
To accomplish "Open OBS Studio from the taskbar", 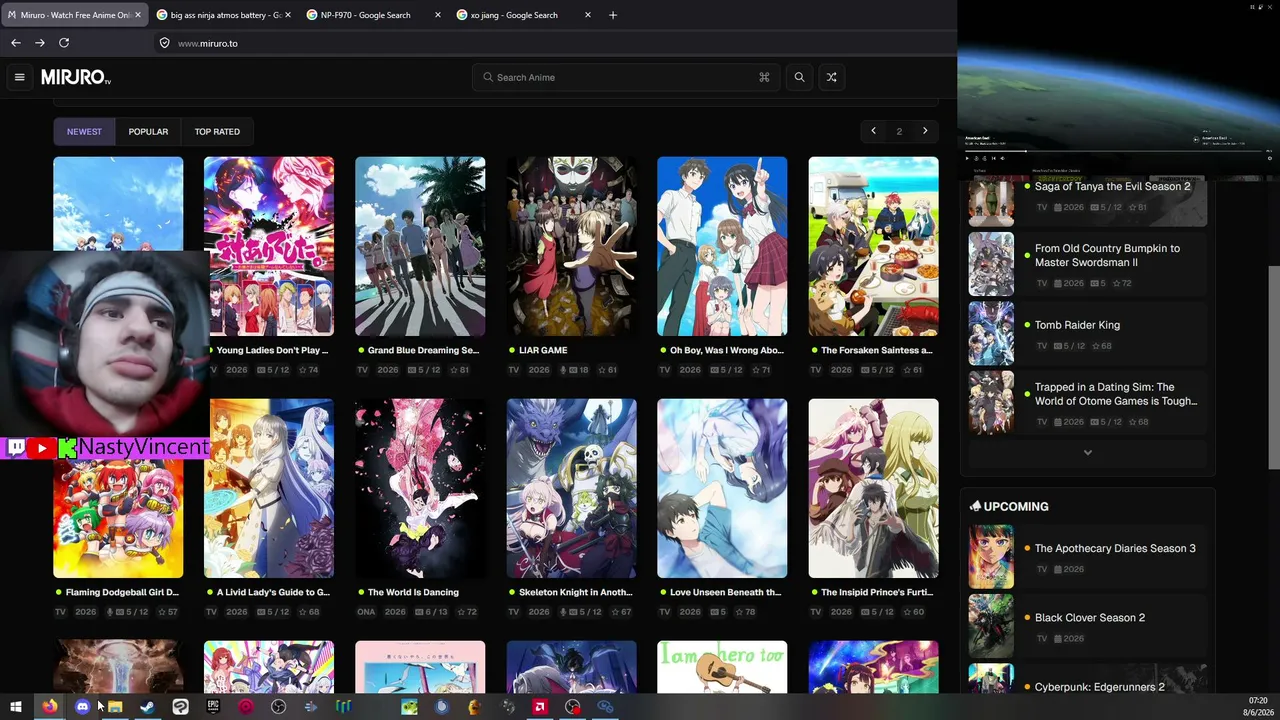I will click(x=278, y=707).
